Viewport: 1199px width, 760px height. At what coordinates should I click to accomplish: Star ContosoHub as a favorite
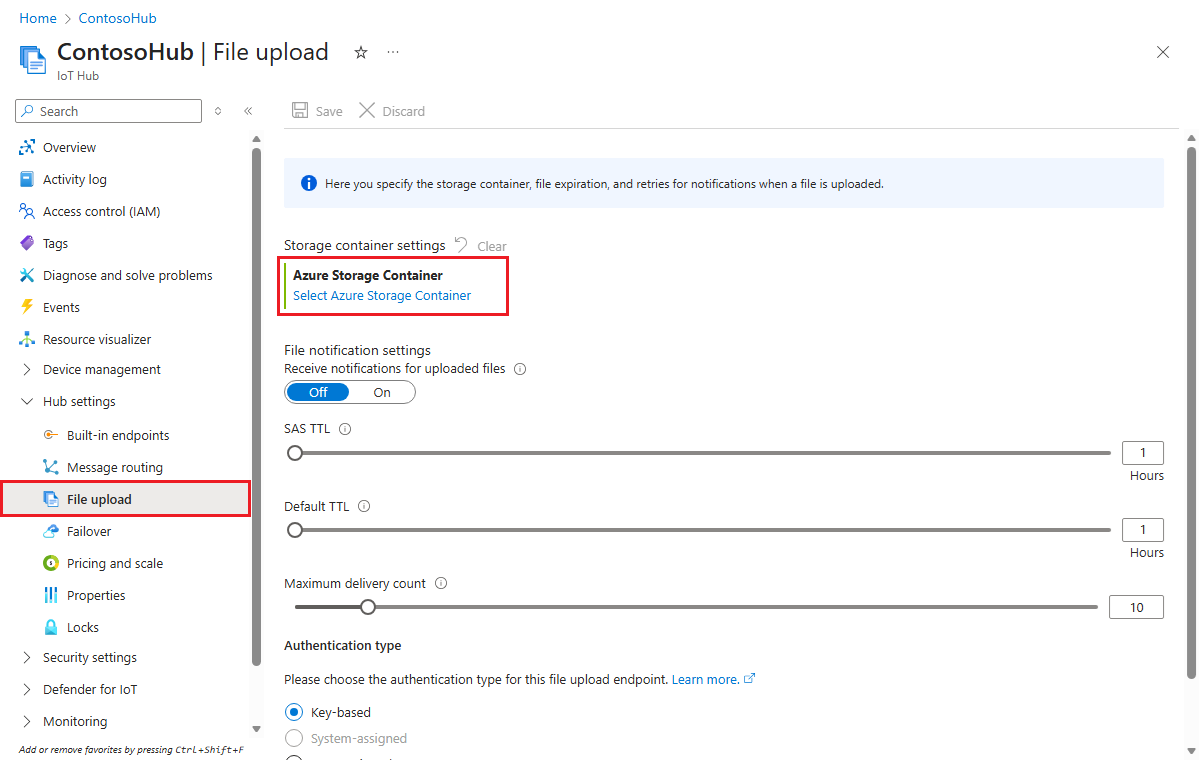pos(360,53)
